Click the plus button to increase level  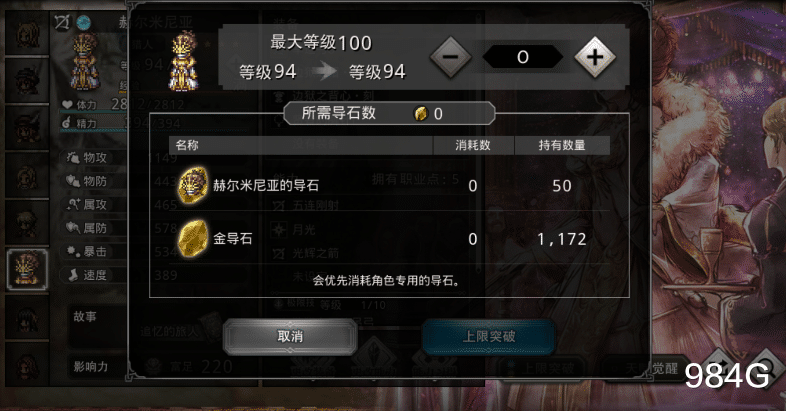click(595, 57)
